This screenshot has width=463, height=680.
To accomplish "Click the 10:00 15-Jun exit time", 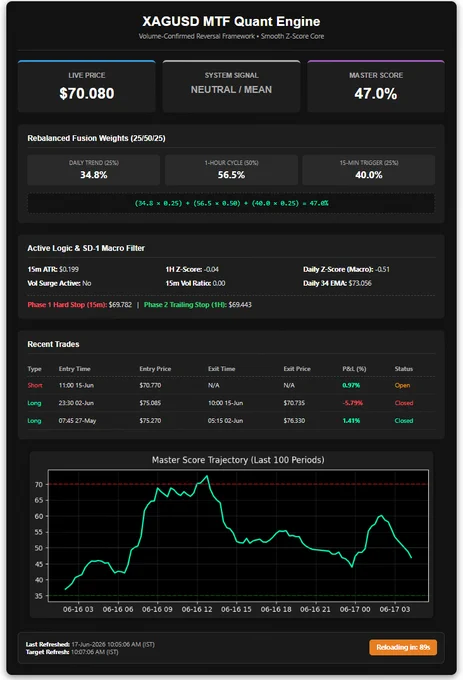I will (x=225, y=403).
